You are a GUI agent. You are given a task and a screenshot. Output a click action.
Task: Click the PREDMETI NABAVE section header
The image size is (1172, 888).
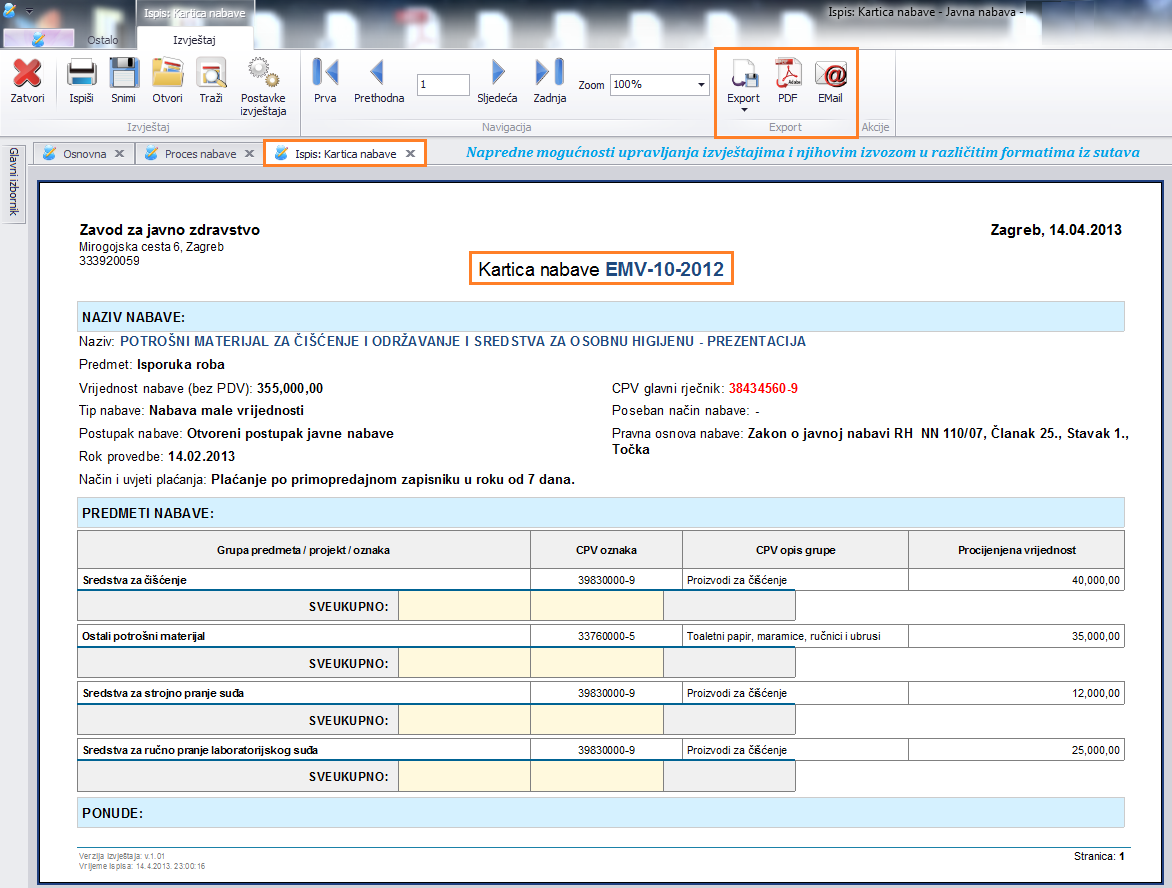[601, 513]
